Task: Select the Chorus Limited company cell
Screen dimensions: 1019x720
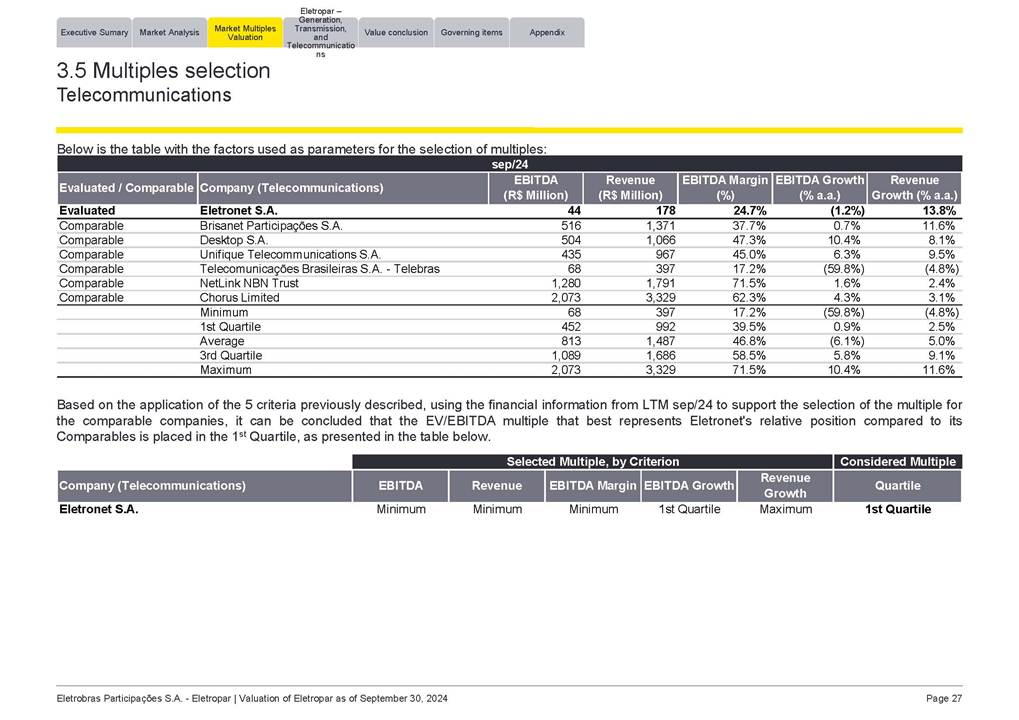Action: [x=239, y=298]
